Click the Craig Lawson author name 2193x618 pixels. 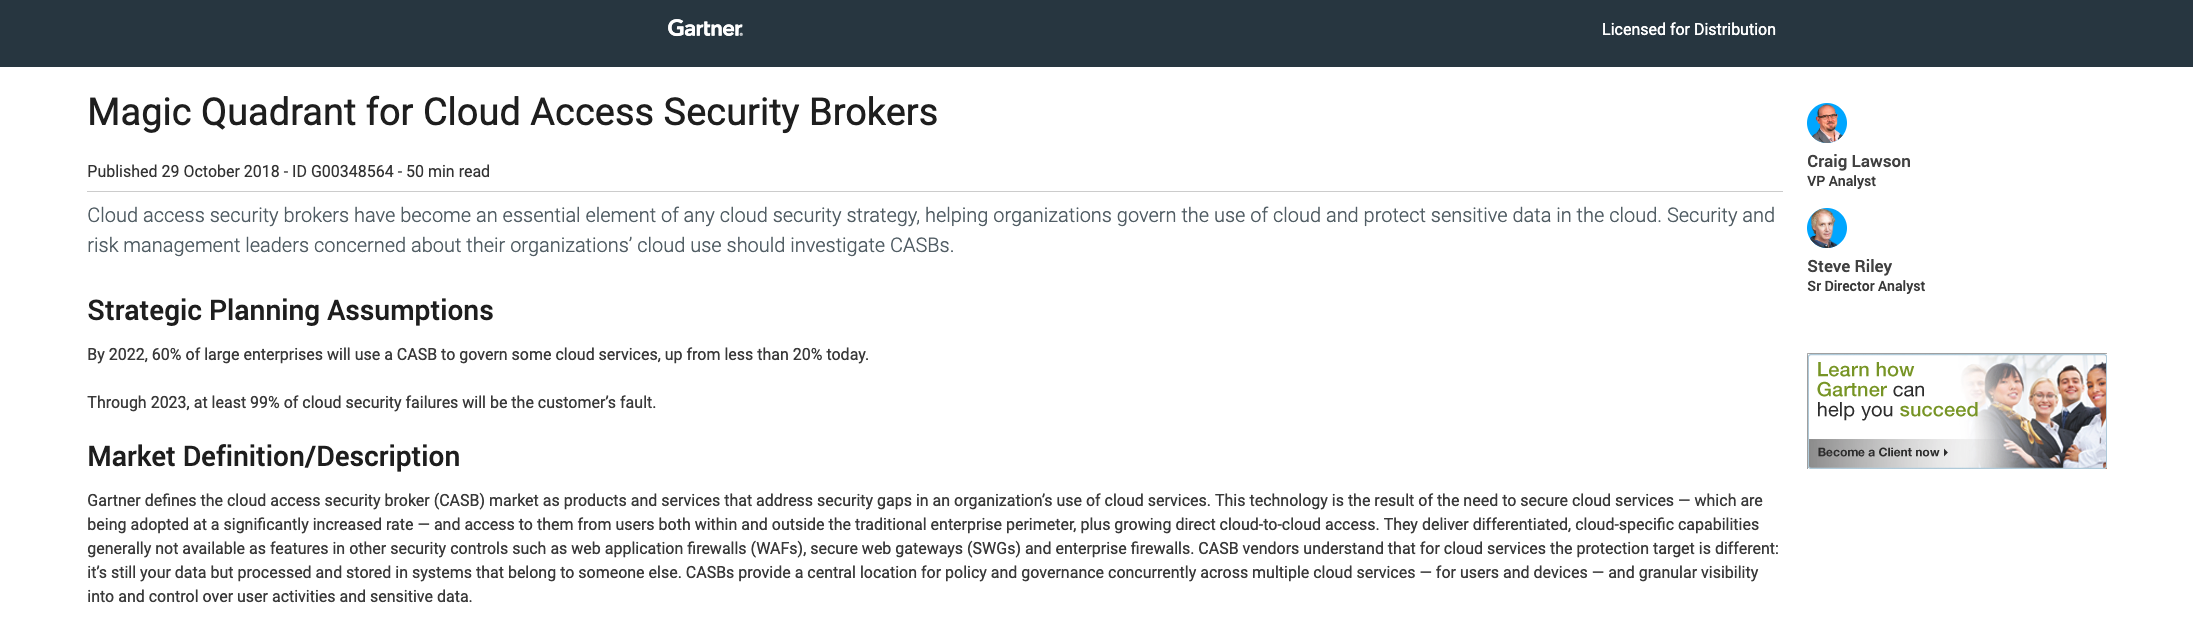point(1858,161)
